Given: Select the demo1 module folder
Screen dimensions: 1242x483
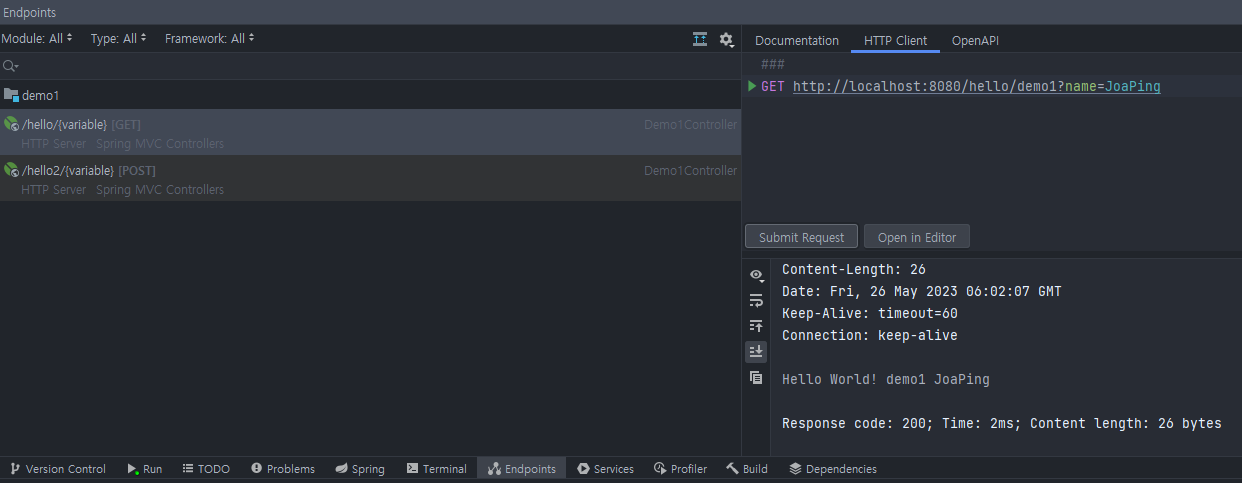Looking at the screenshot, I should pyautogui.click(x=370, y=95).
